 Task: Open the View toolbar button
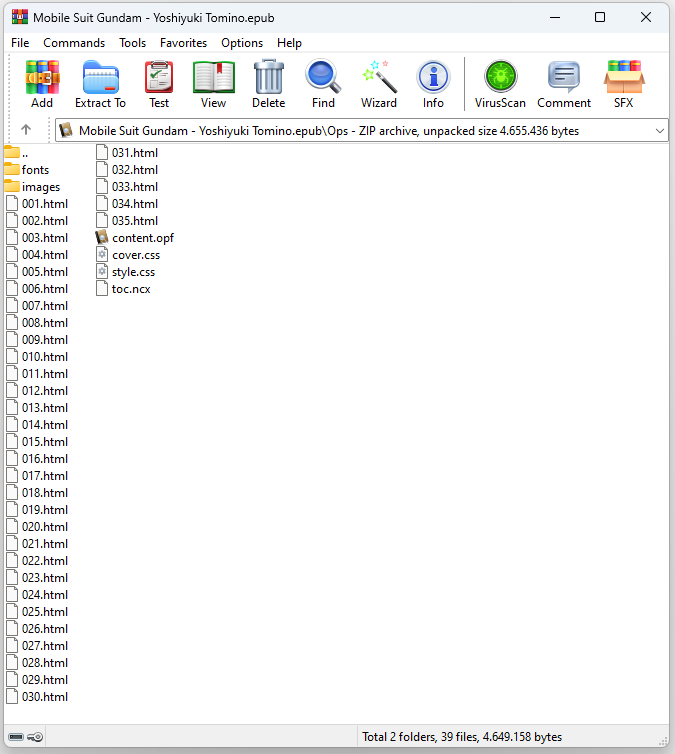213,77
